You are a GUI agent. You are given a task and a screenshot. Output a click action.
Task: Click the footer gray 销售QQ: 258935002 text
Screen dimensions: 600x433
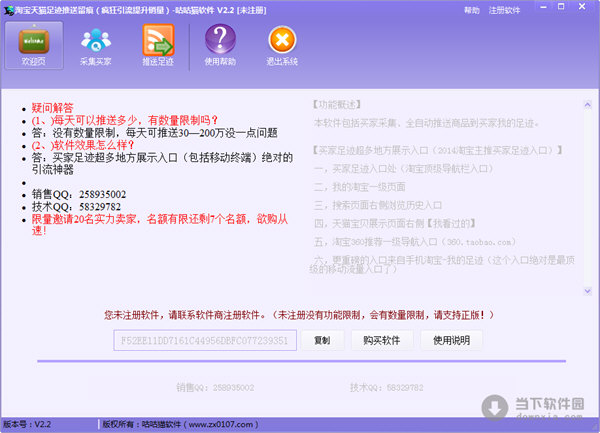tap(215, 387)
